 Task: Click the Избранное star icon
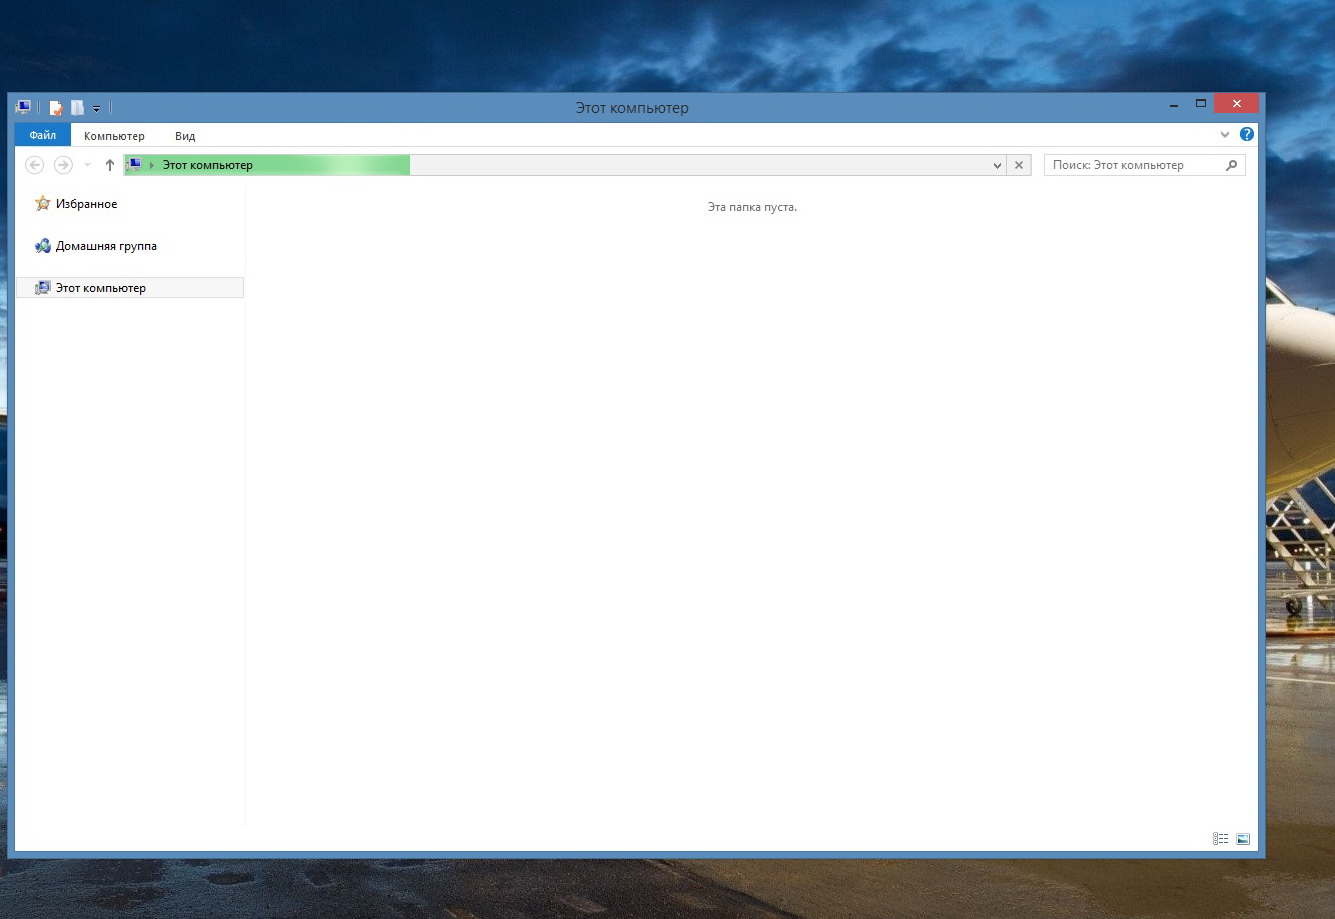42,204
